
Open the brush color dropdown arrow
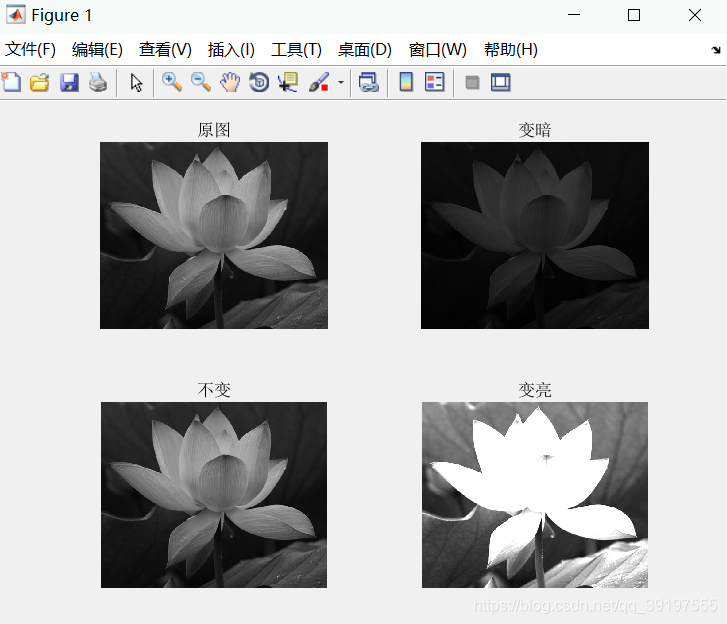click(341, 83)
